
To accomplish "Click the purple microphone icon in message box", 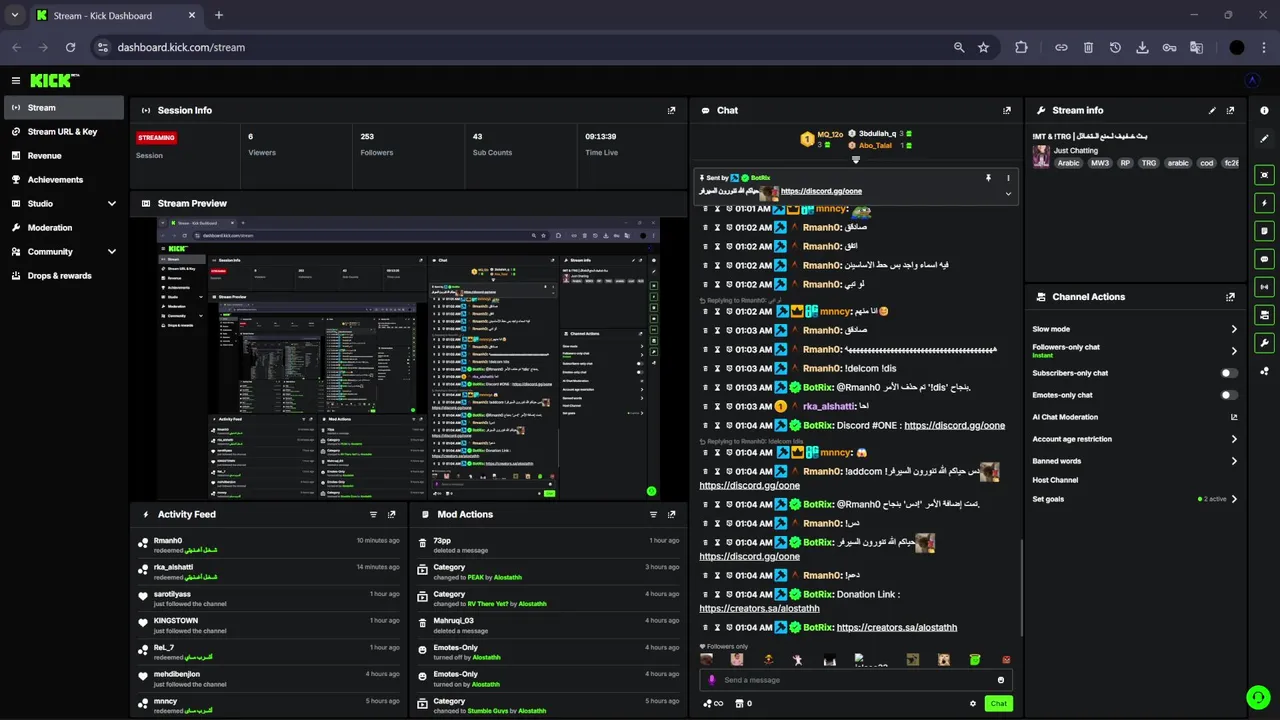I will coord(712,680).
